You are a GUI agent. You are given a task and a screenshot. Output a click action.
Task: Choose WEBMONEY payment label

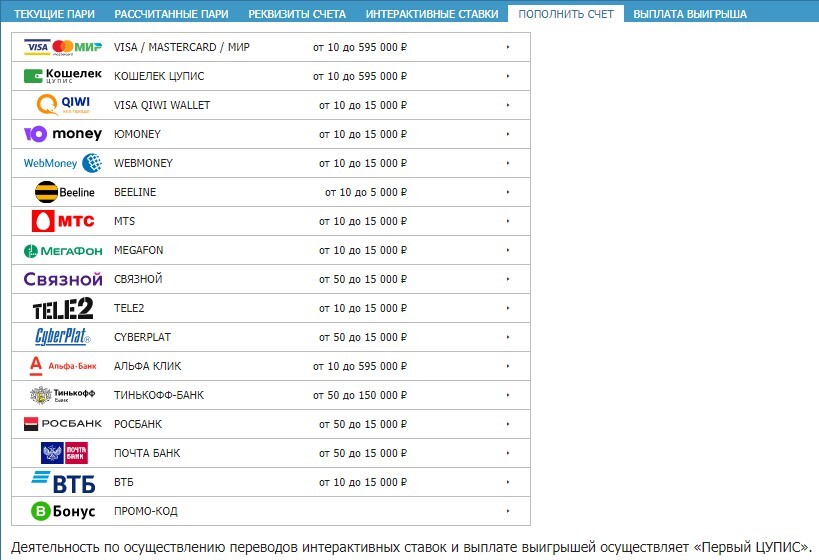[143, 163]
